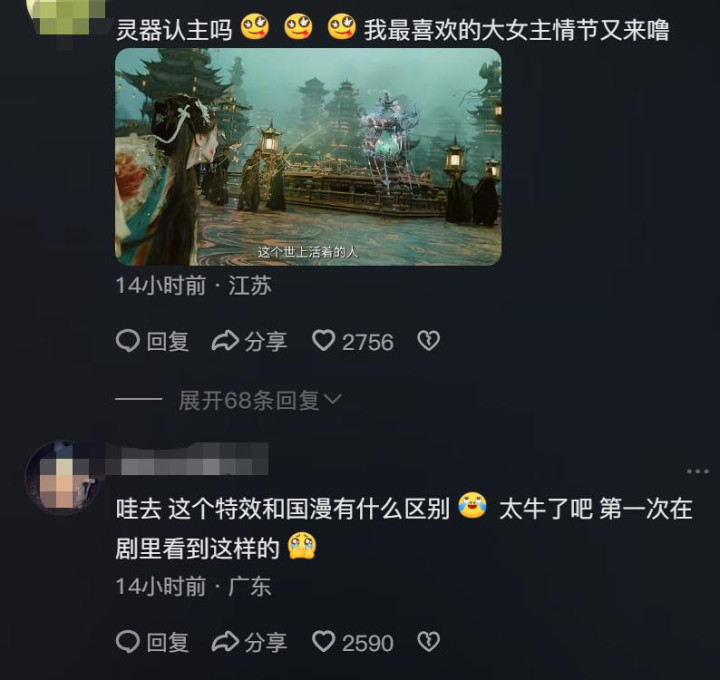Open the second commenter's blurred avatar

point(63,478)
